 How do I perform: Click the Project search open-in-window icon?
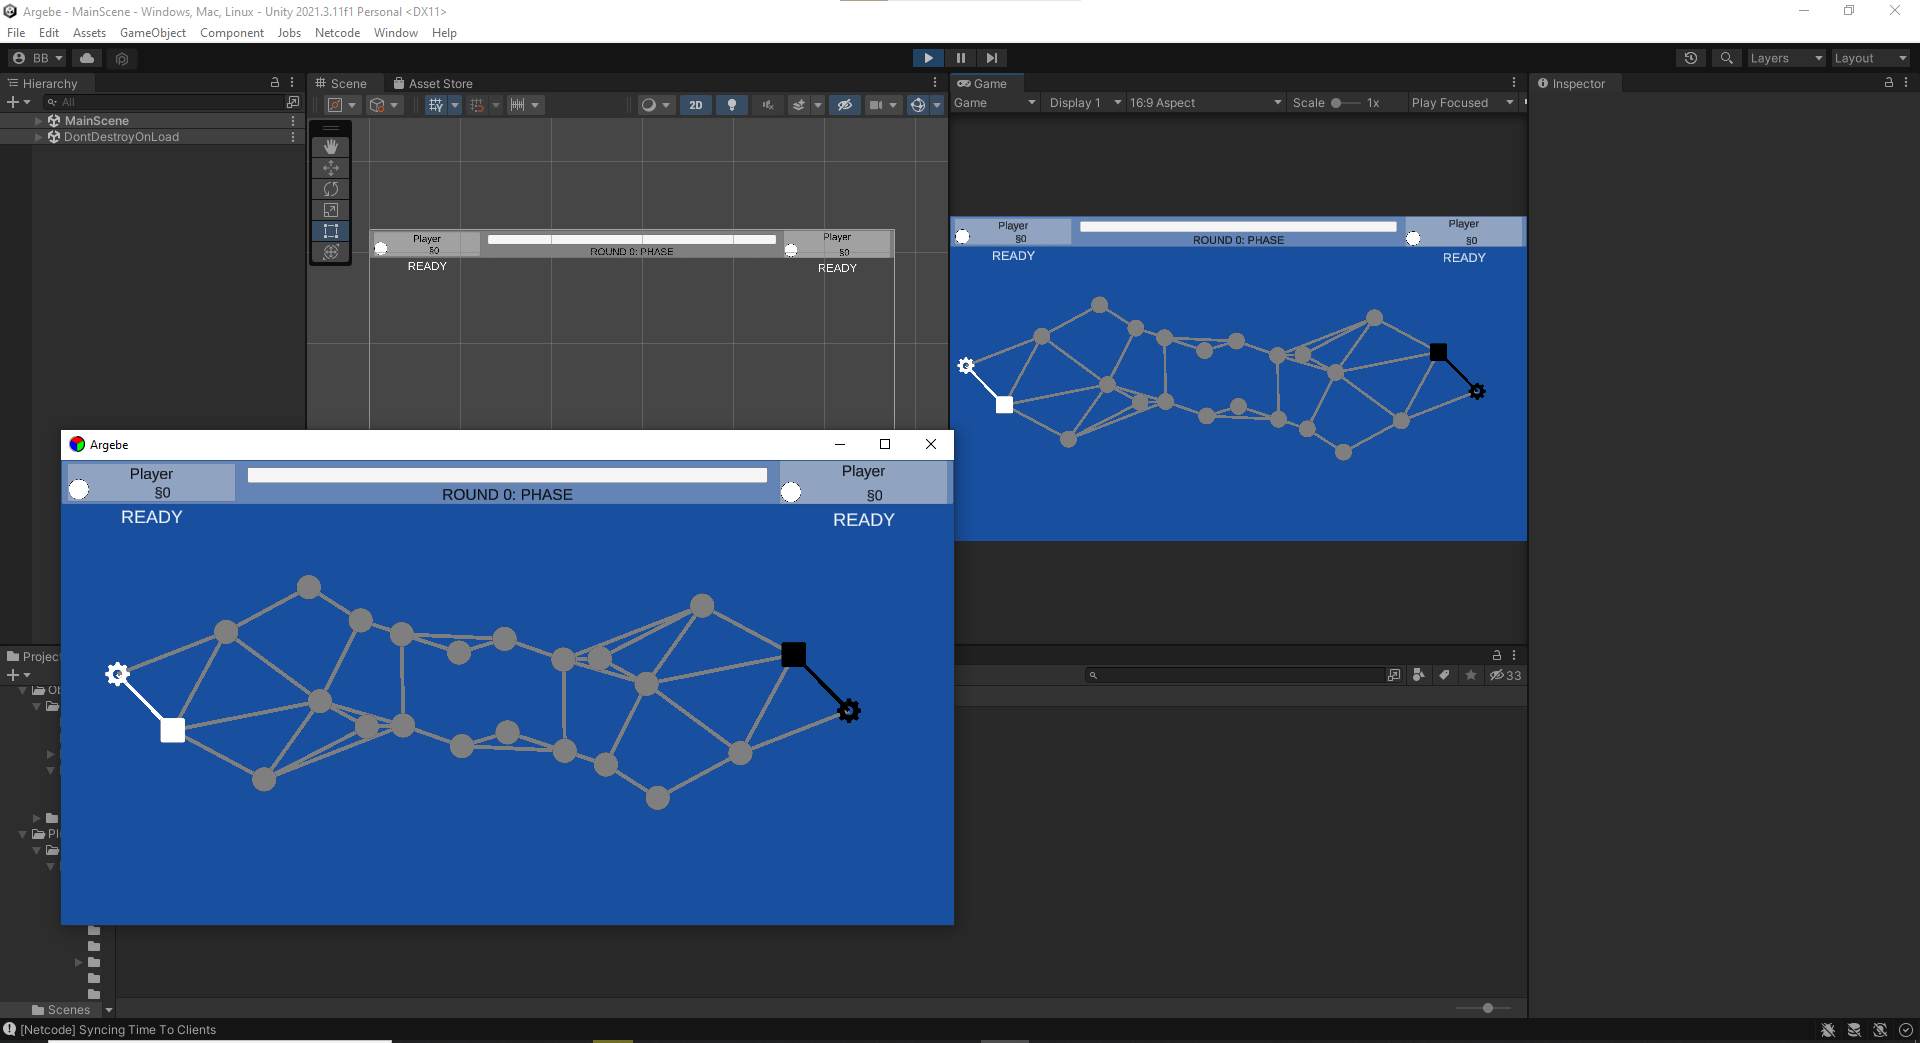(1394, 675)
